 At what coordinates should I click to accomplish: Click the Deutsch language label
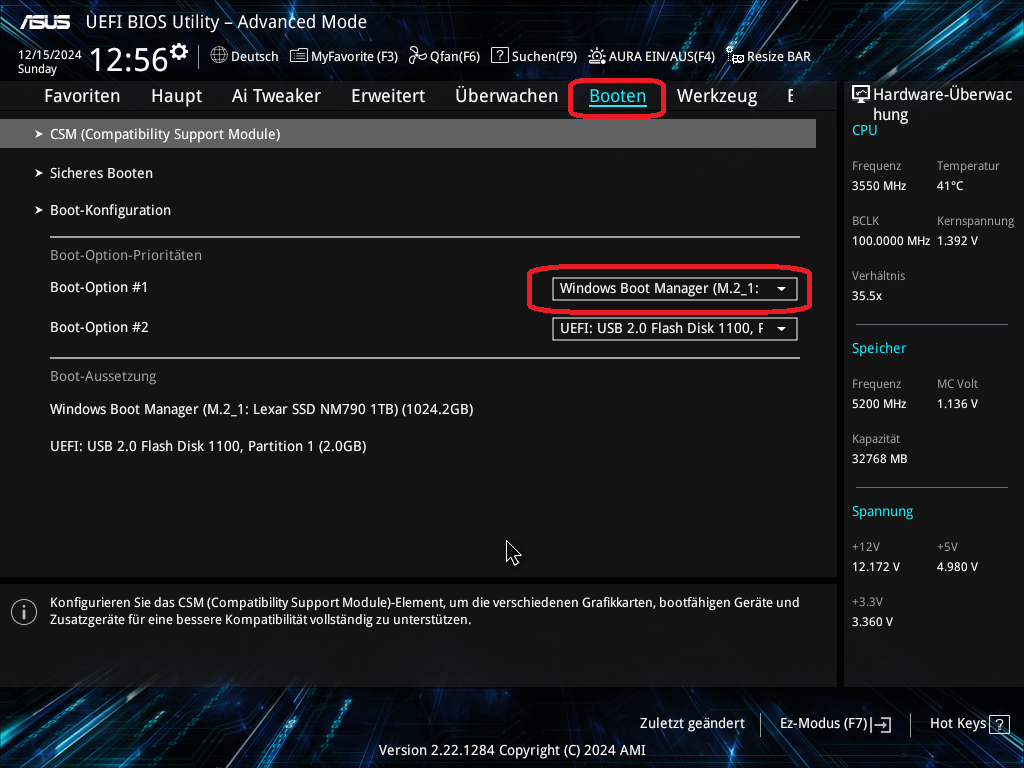tap(255, 56)
